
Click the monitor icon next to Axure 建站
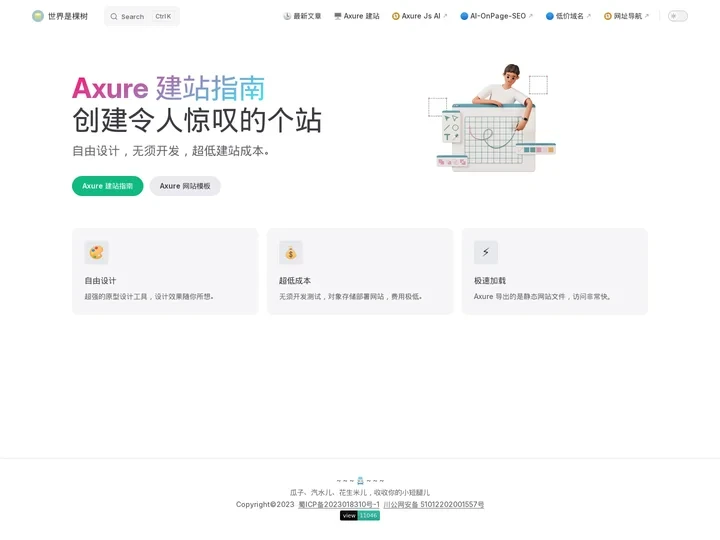click(338, 16)
